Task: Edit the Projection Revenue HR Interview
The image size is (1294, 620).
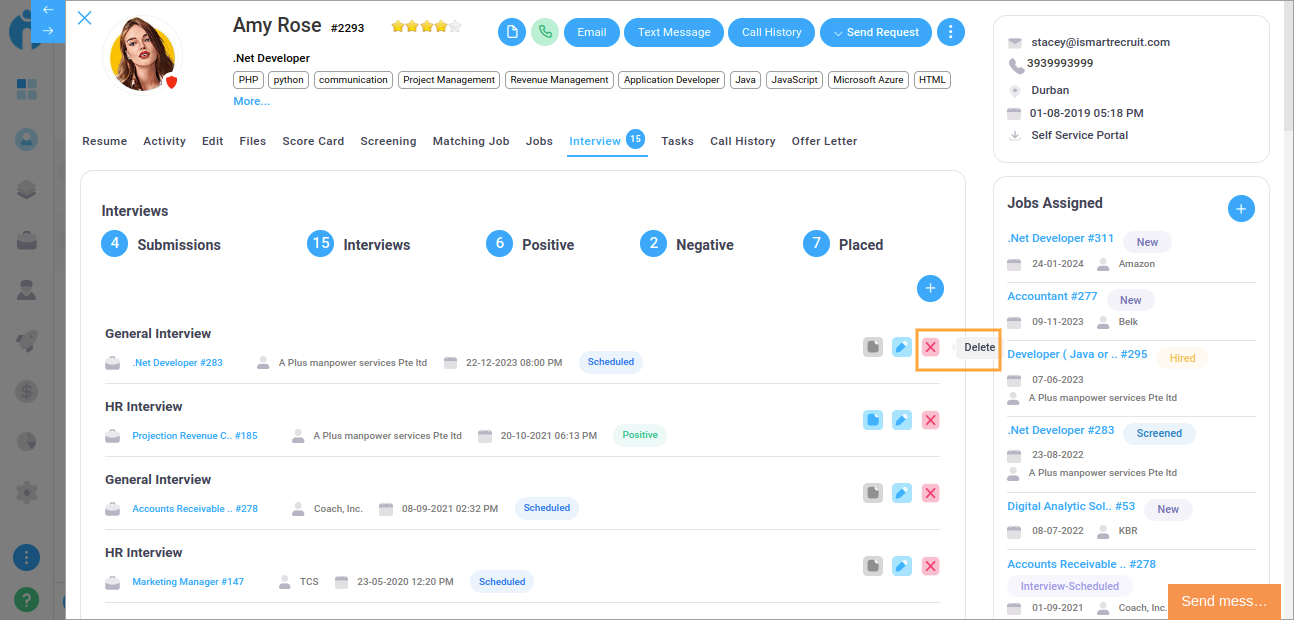Action: [901, 420]
